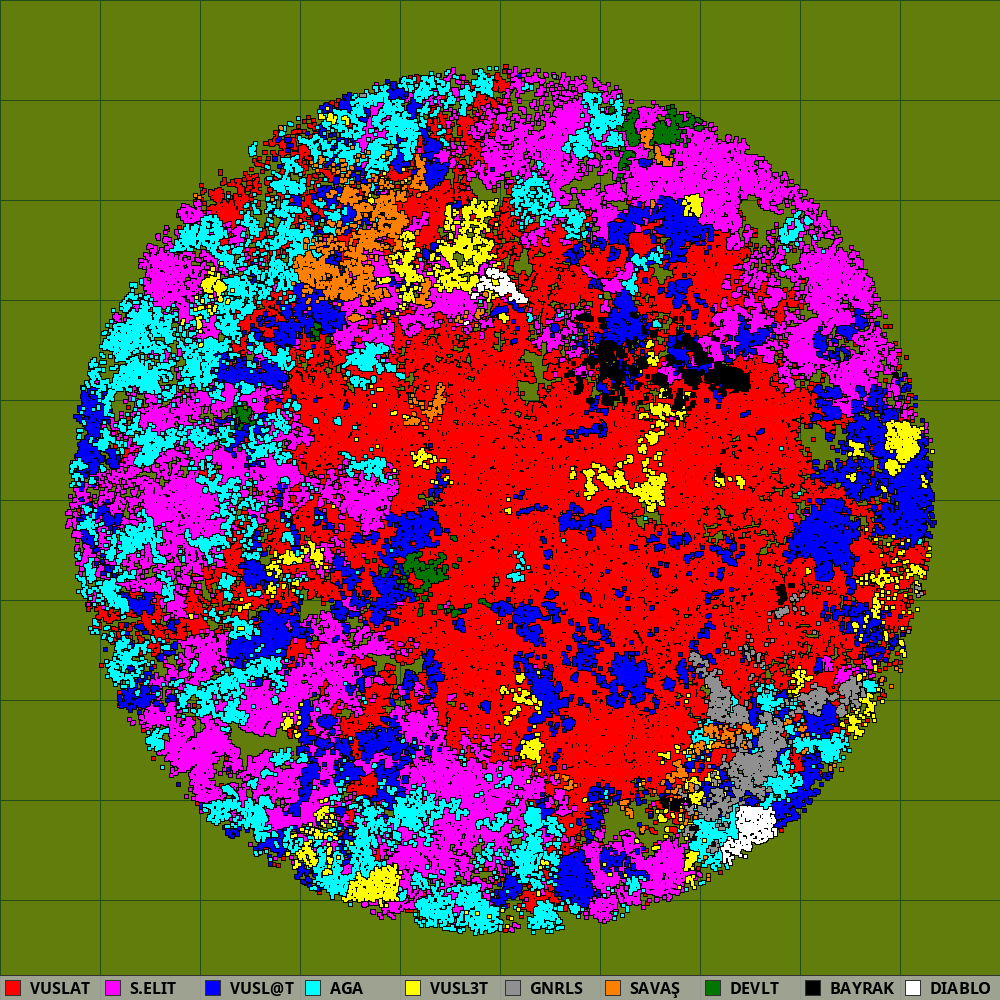Click the blue VUSL@T legend swatch

tap(213, 988)
